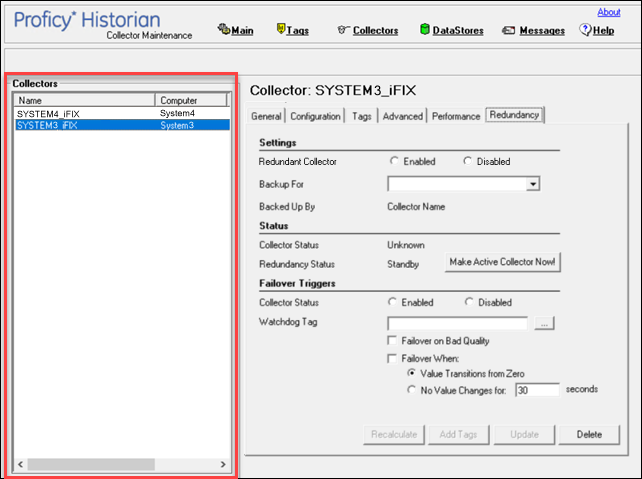The width and height of the screenshot is (642, 479).
Task: Click the System3 computer cell
Action: pyautogui.click(x=177, y=125)
